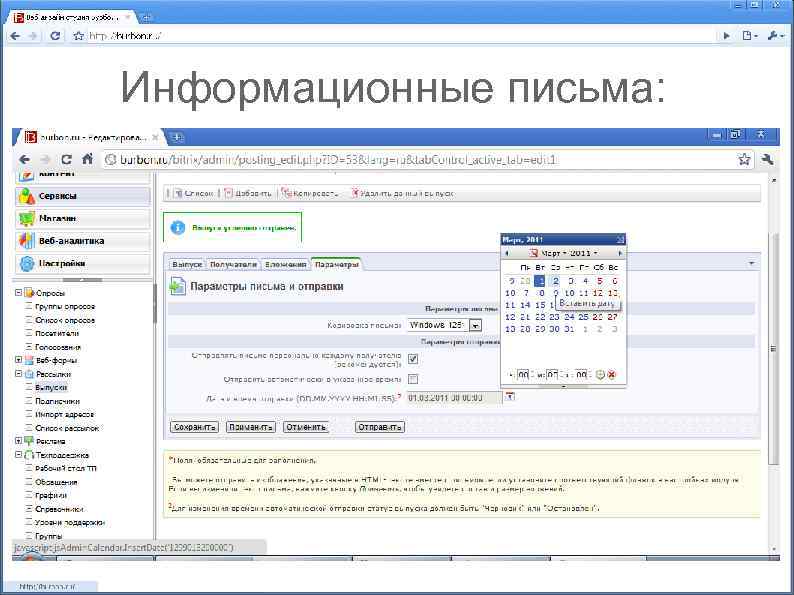This screenshot has height=595, width=794.
Task: Expand the Реклама tree node
Action: pyautogui.click(x=18, y=441)
